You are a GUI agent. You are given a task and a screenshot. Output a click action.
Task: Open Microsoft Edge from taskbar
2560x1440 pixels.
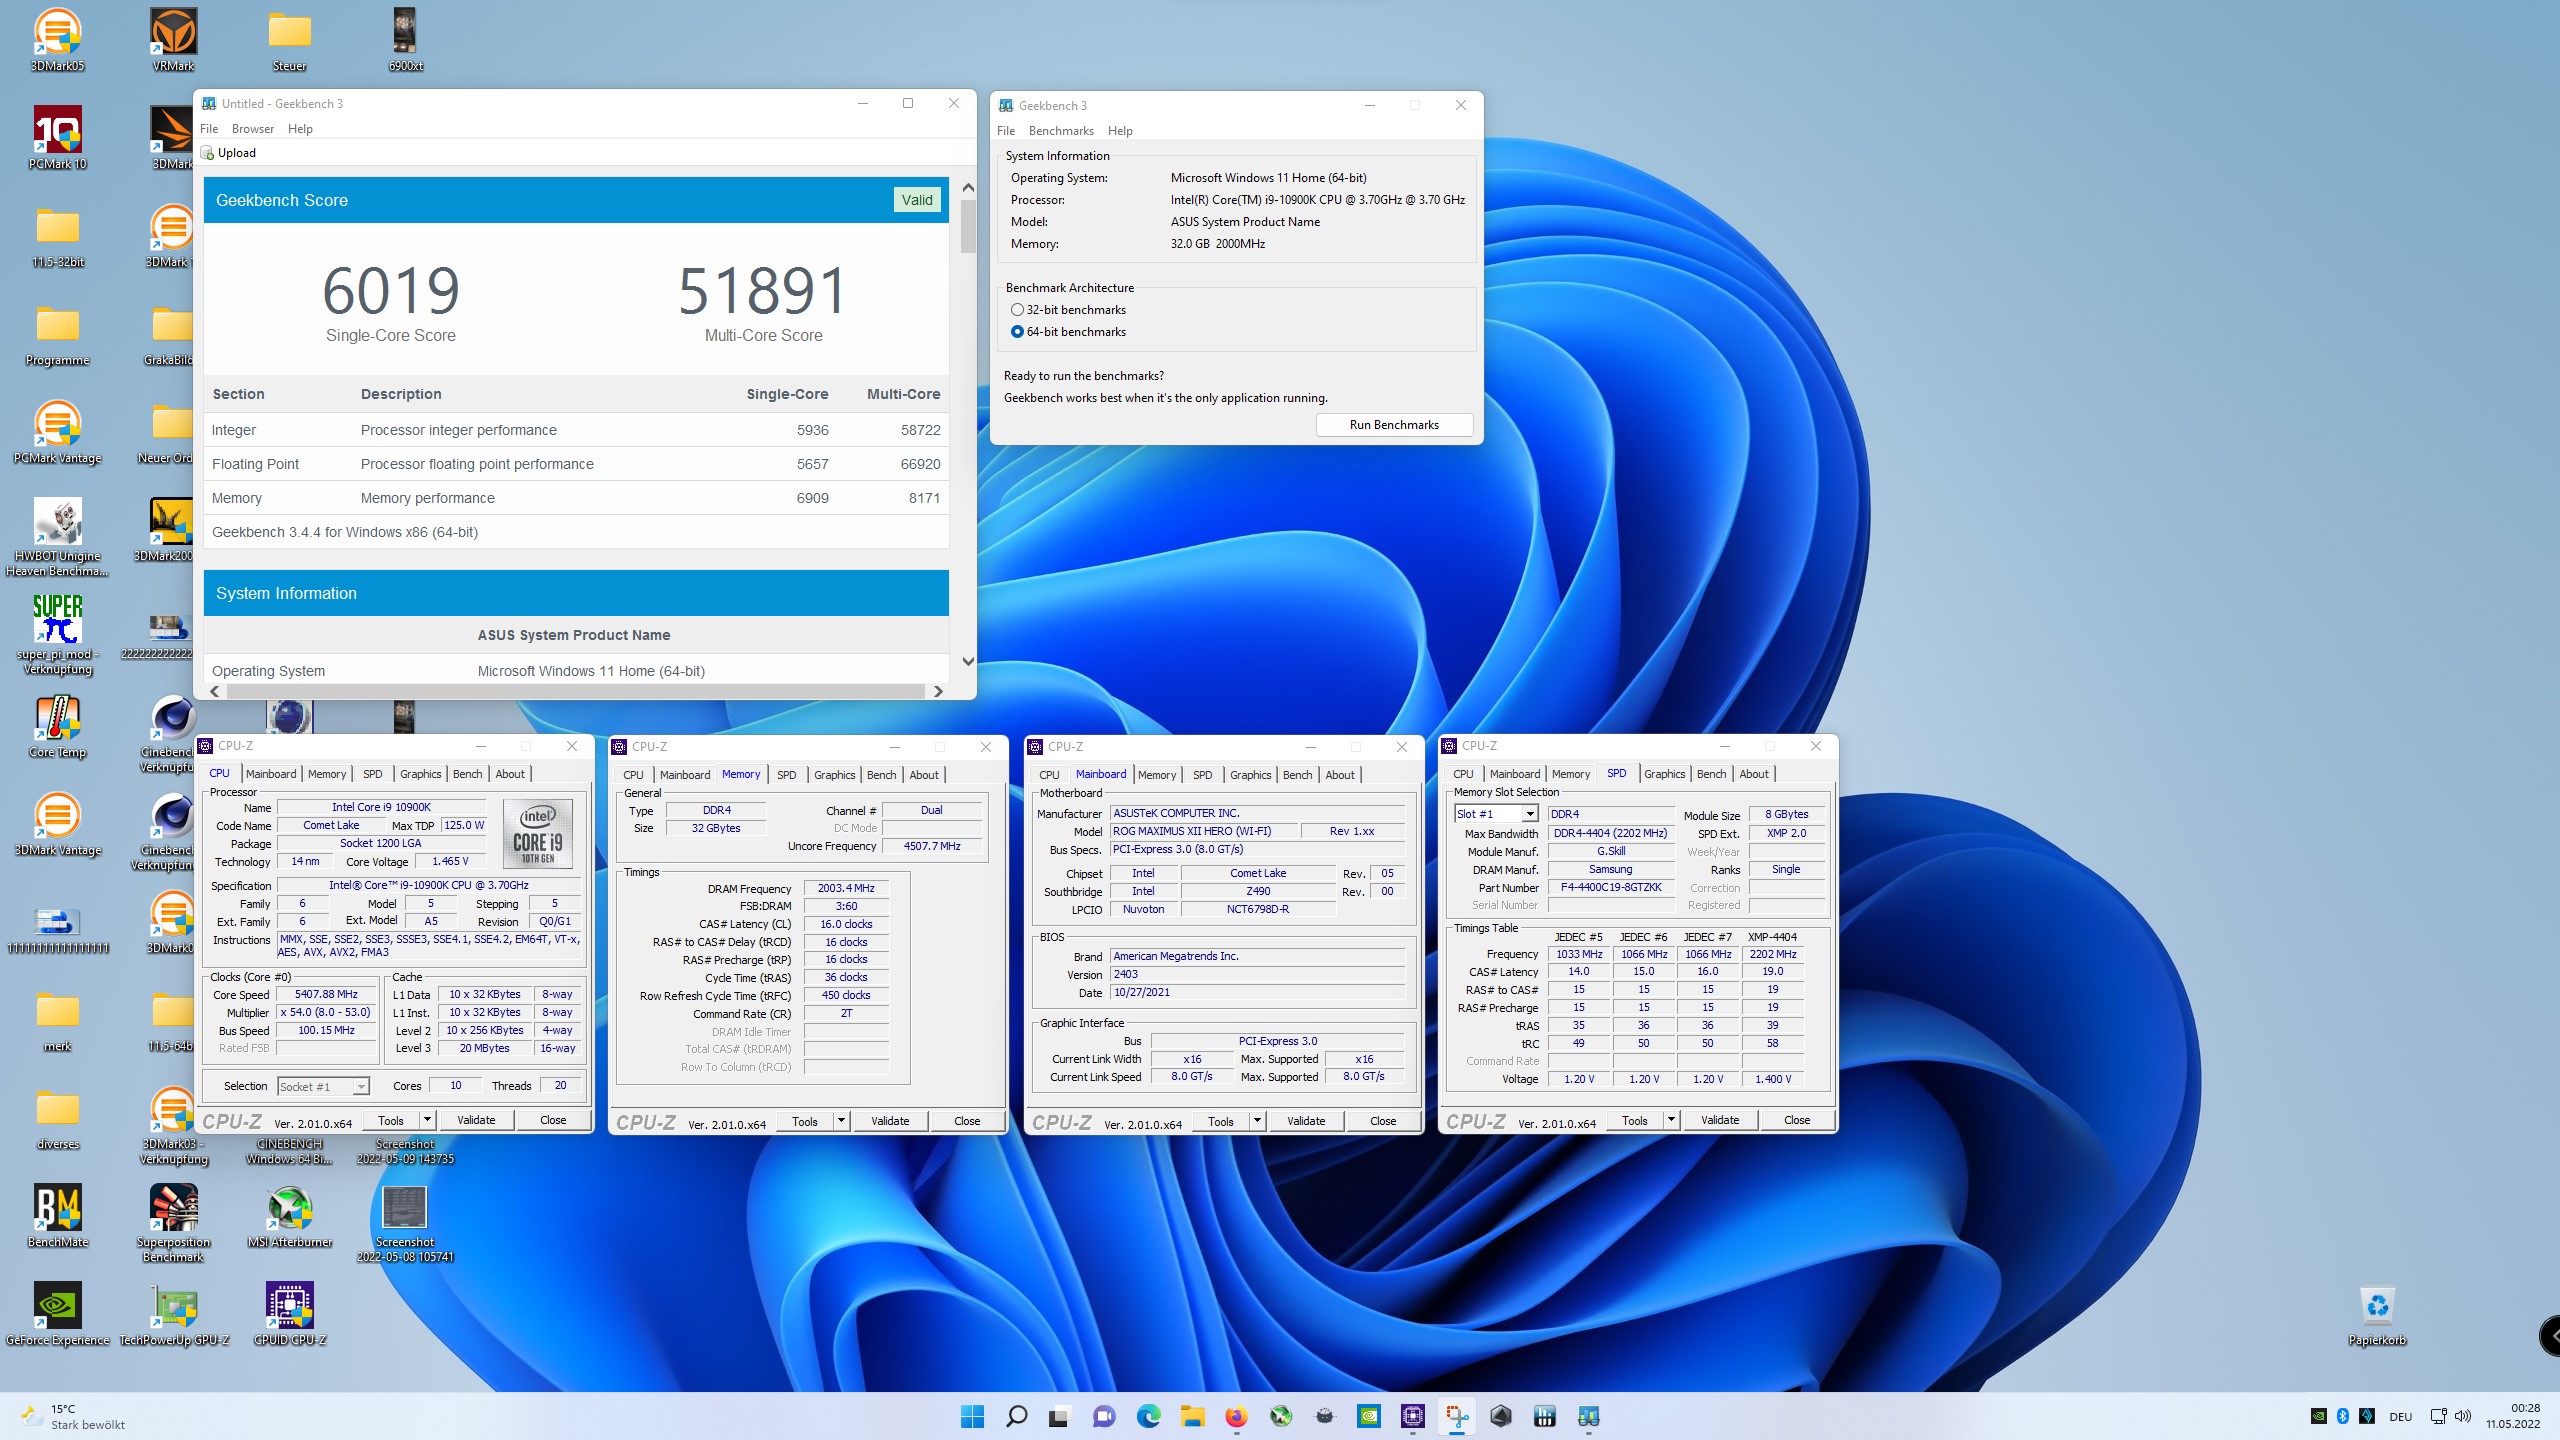point(1148,1416)
